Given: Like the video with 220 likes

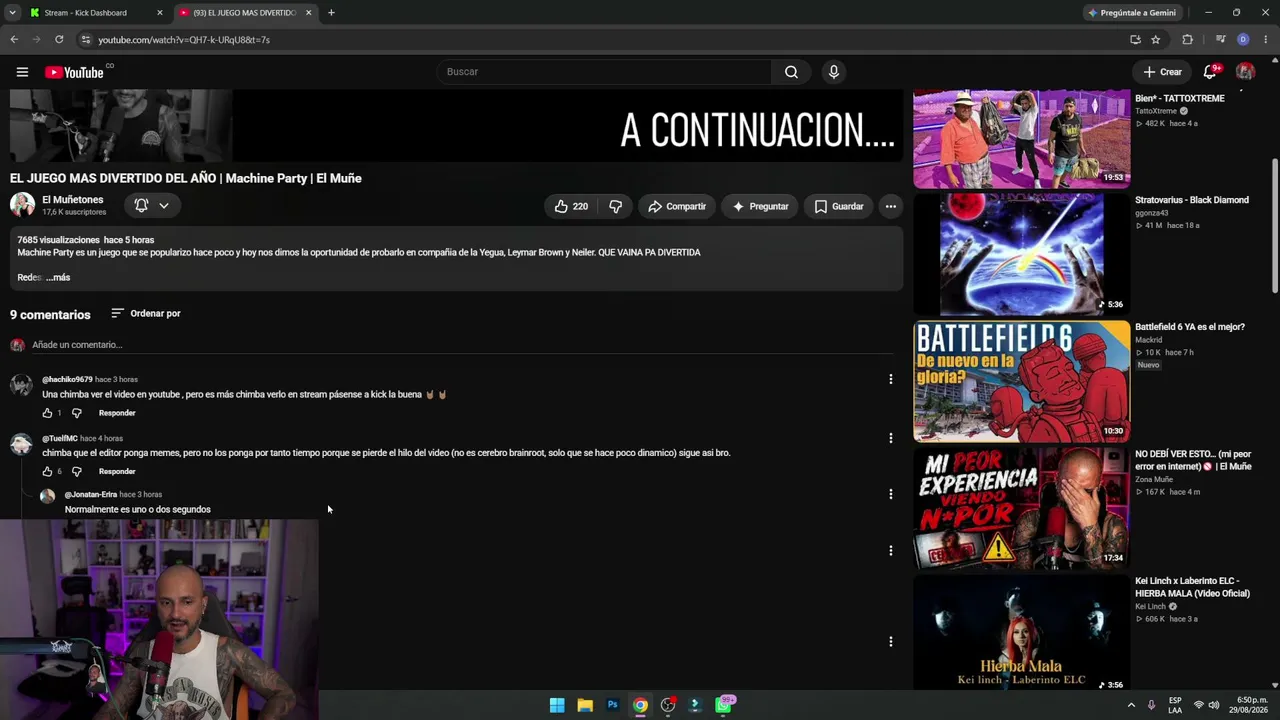Looking at the screenshot, I should (571, 206).
